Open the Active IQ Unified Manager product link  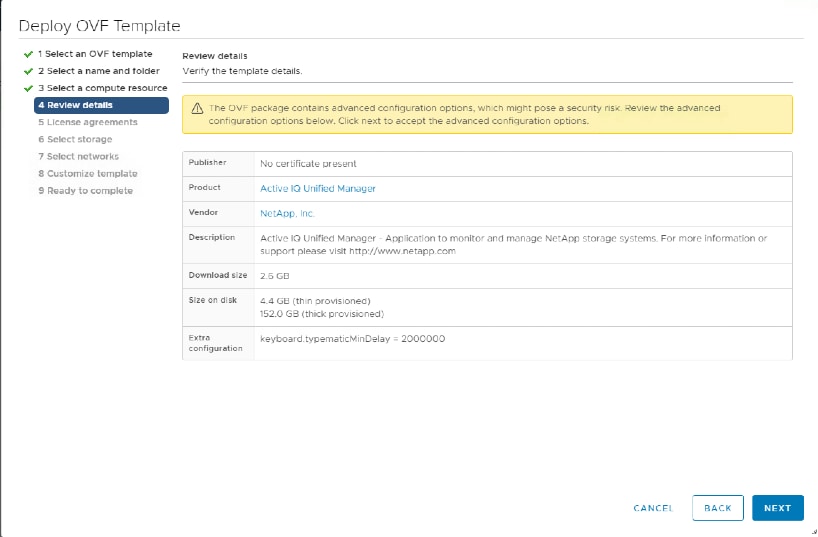[318, 188]
